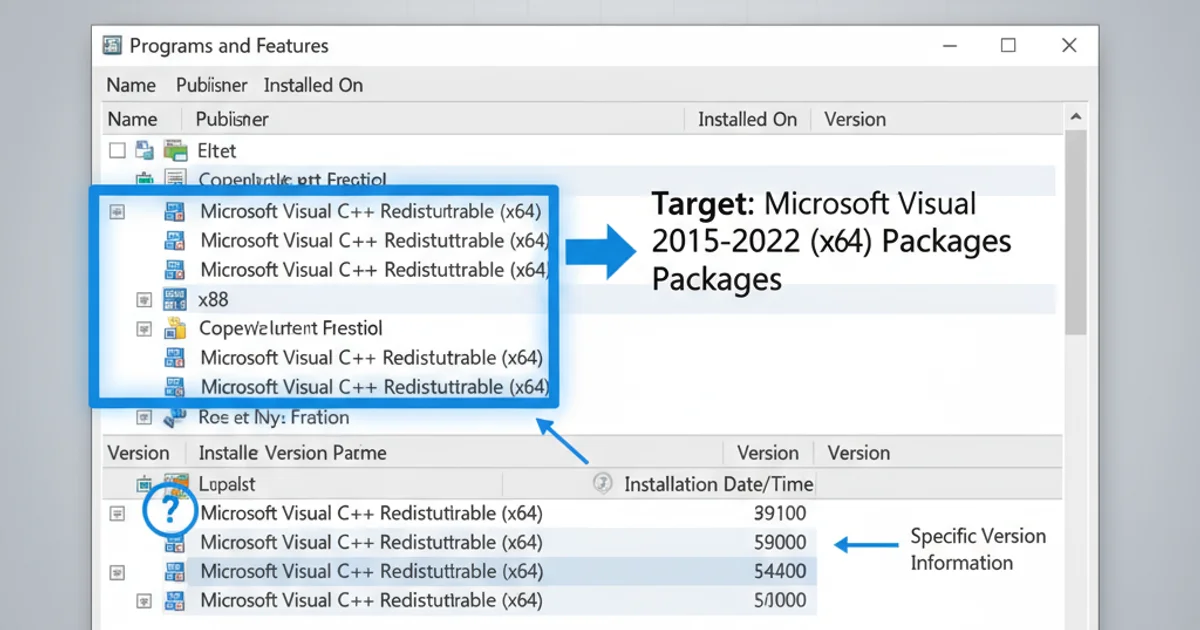The width and height of the screenshot is (1200, 630).
Task: Expand the first Microsoft Visual C++ group
Action: tap(117, 211)
